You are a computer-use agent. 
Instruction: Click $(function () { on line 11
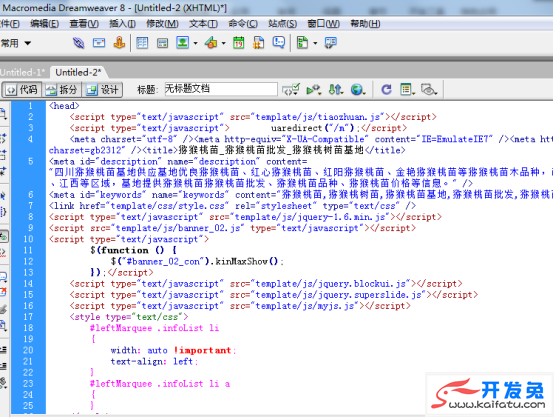(133, 250)
